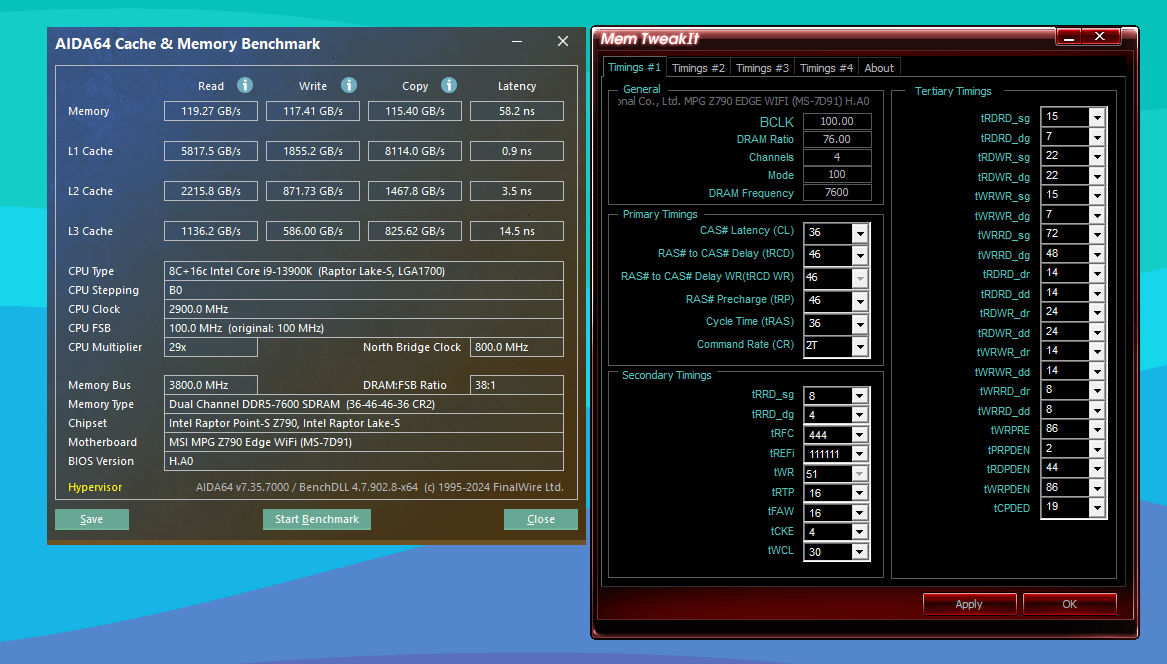
Task: Click the DRAM Ratio value field
Action: [x=837, y=139]
